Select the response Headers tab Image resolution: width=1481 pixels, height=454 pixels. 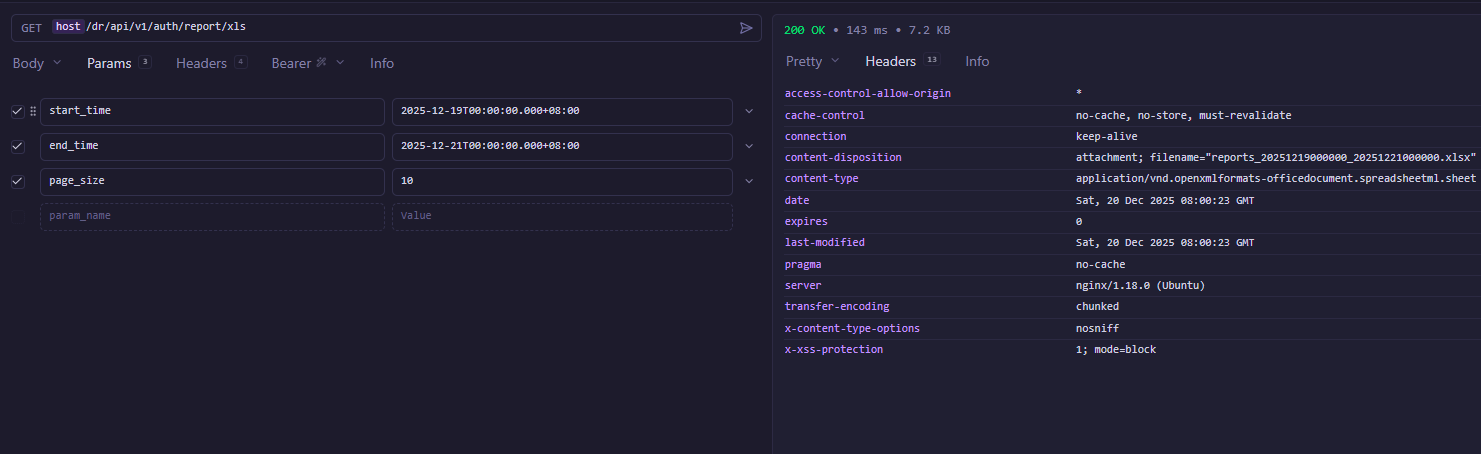pos(890,62)
